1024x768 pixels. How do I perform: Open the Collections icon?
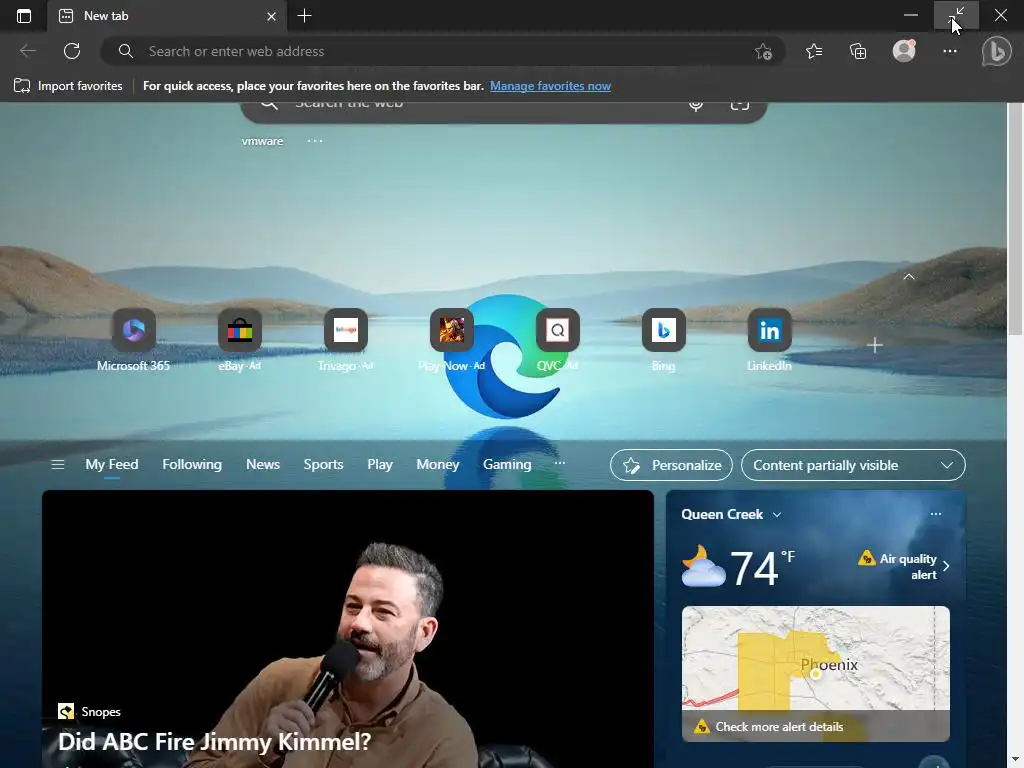click(858, 51)
